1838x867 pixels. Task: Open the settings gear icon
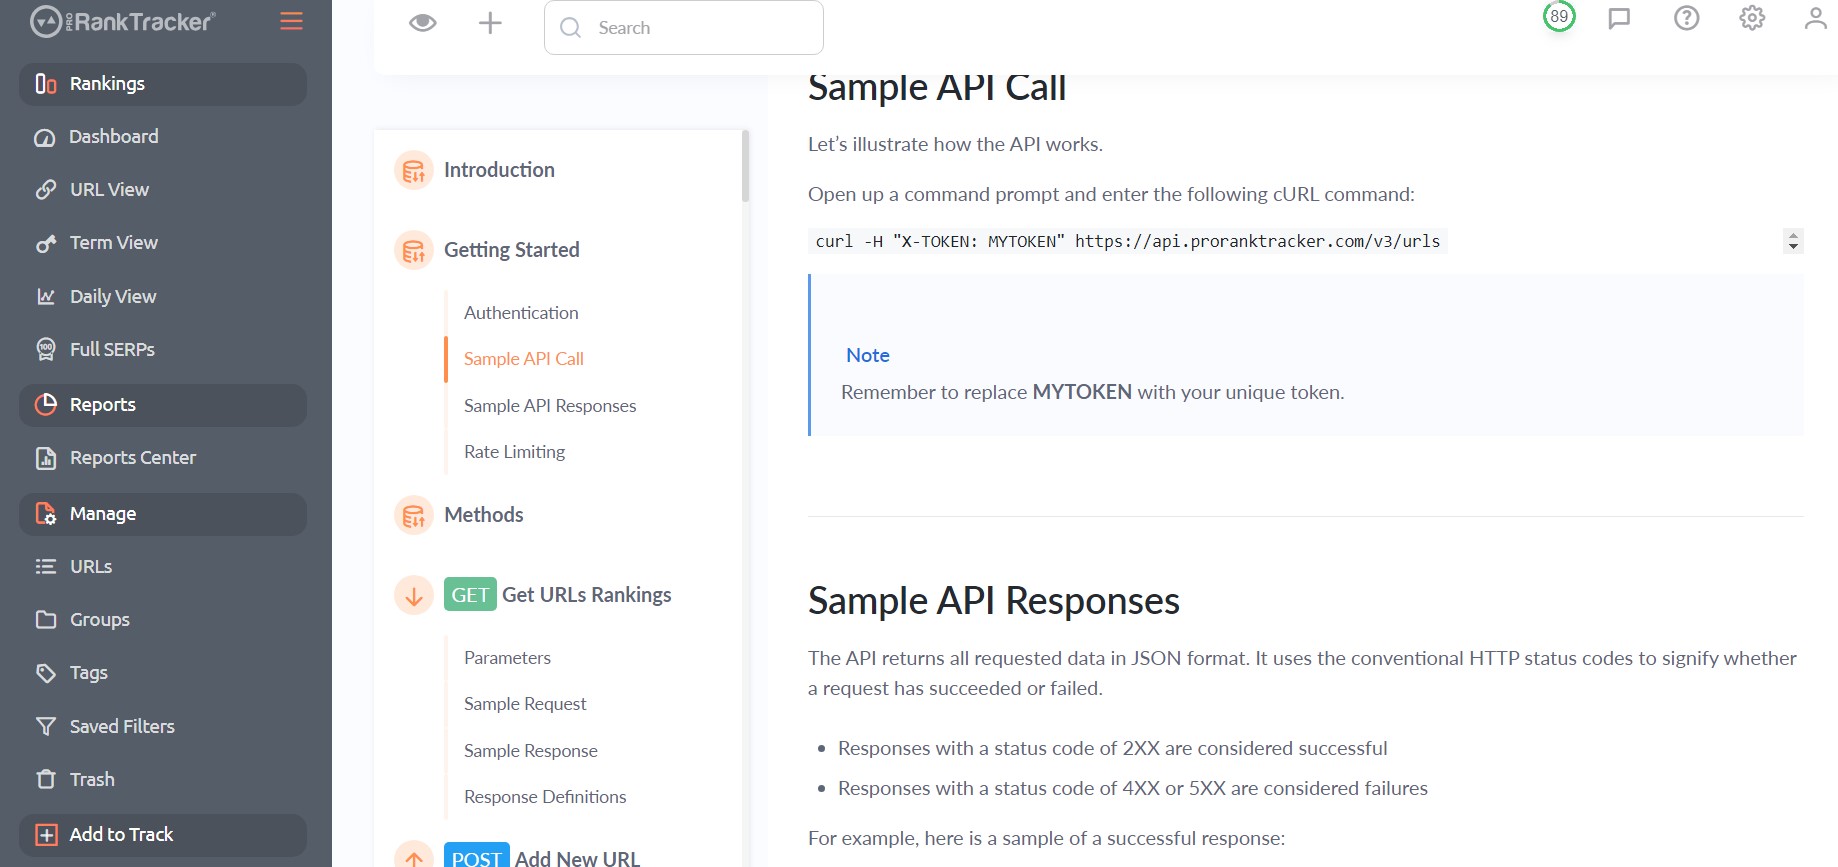tap(1752, 18)
